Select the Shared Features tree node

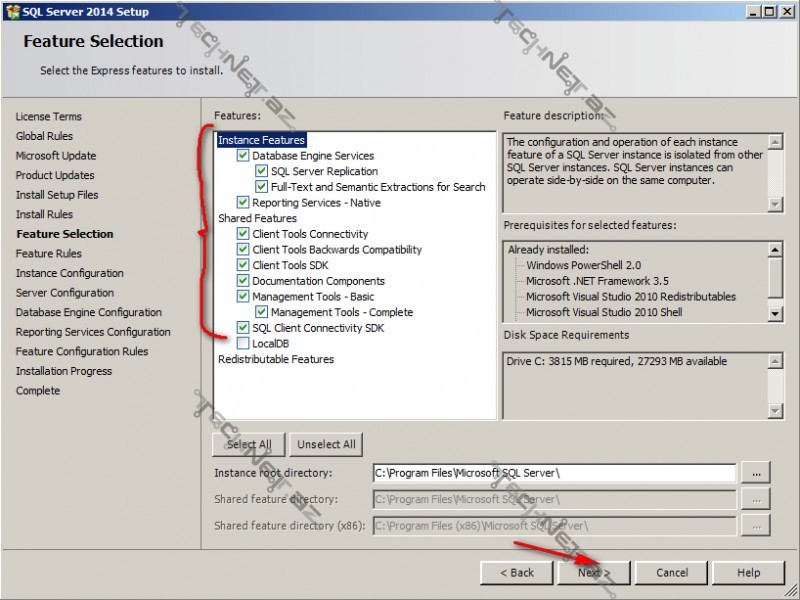tap(257, 218)
